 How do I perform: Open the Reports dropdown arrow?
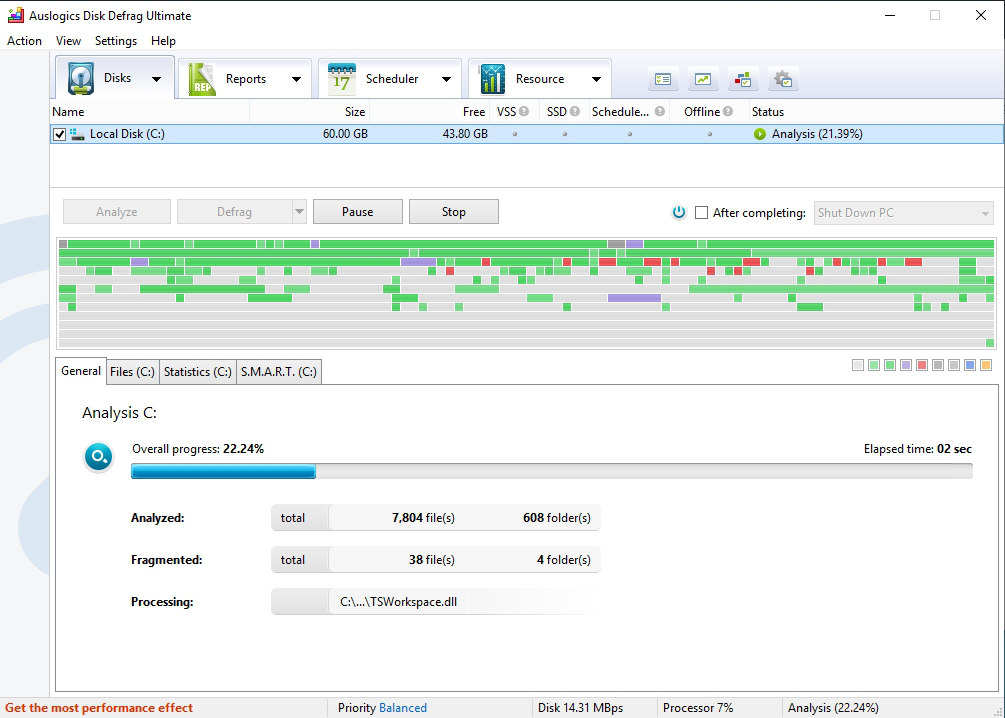296,79
